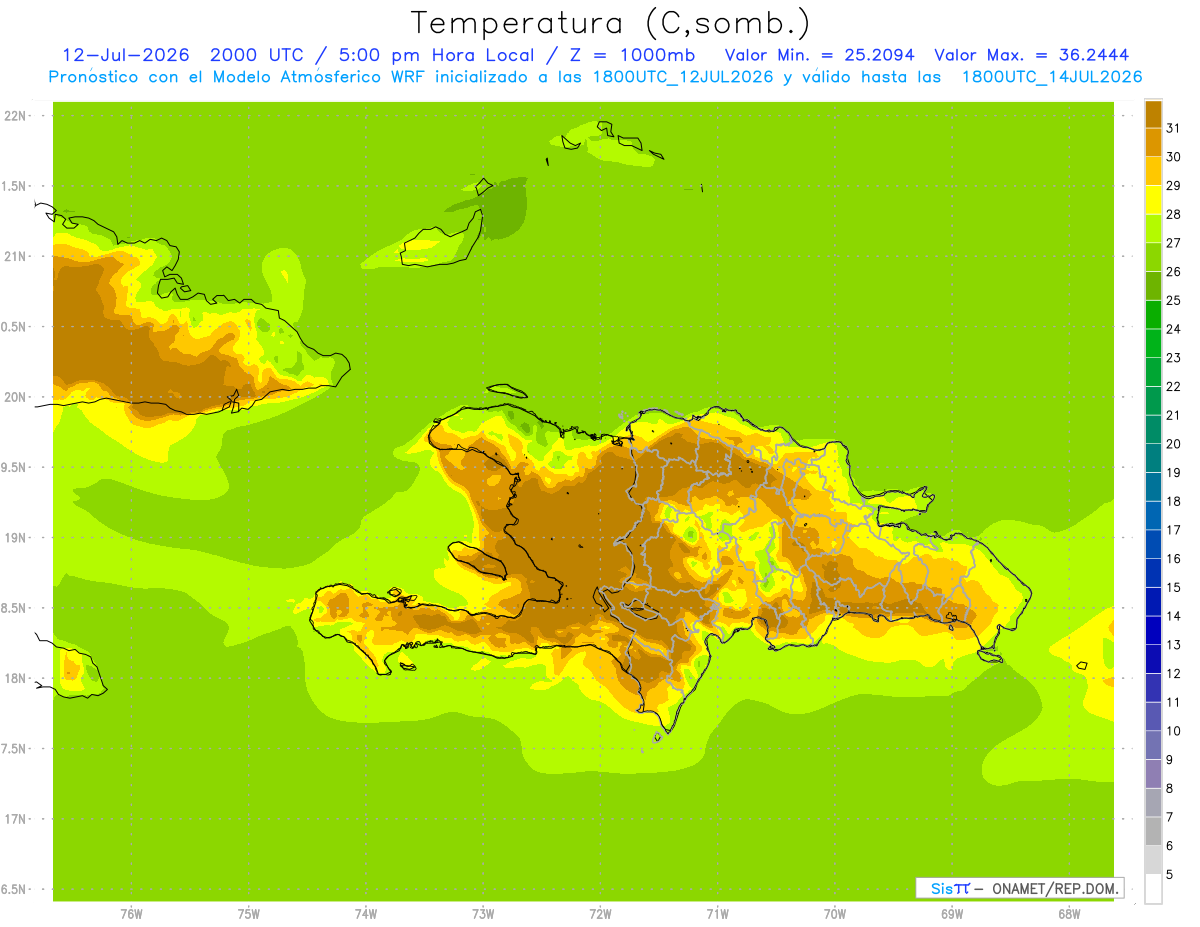Screen dimensions: 1200x927
Task: Click the '20N' latitude label
Action: 15,397
